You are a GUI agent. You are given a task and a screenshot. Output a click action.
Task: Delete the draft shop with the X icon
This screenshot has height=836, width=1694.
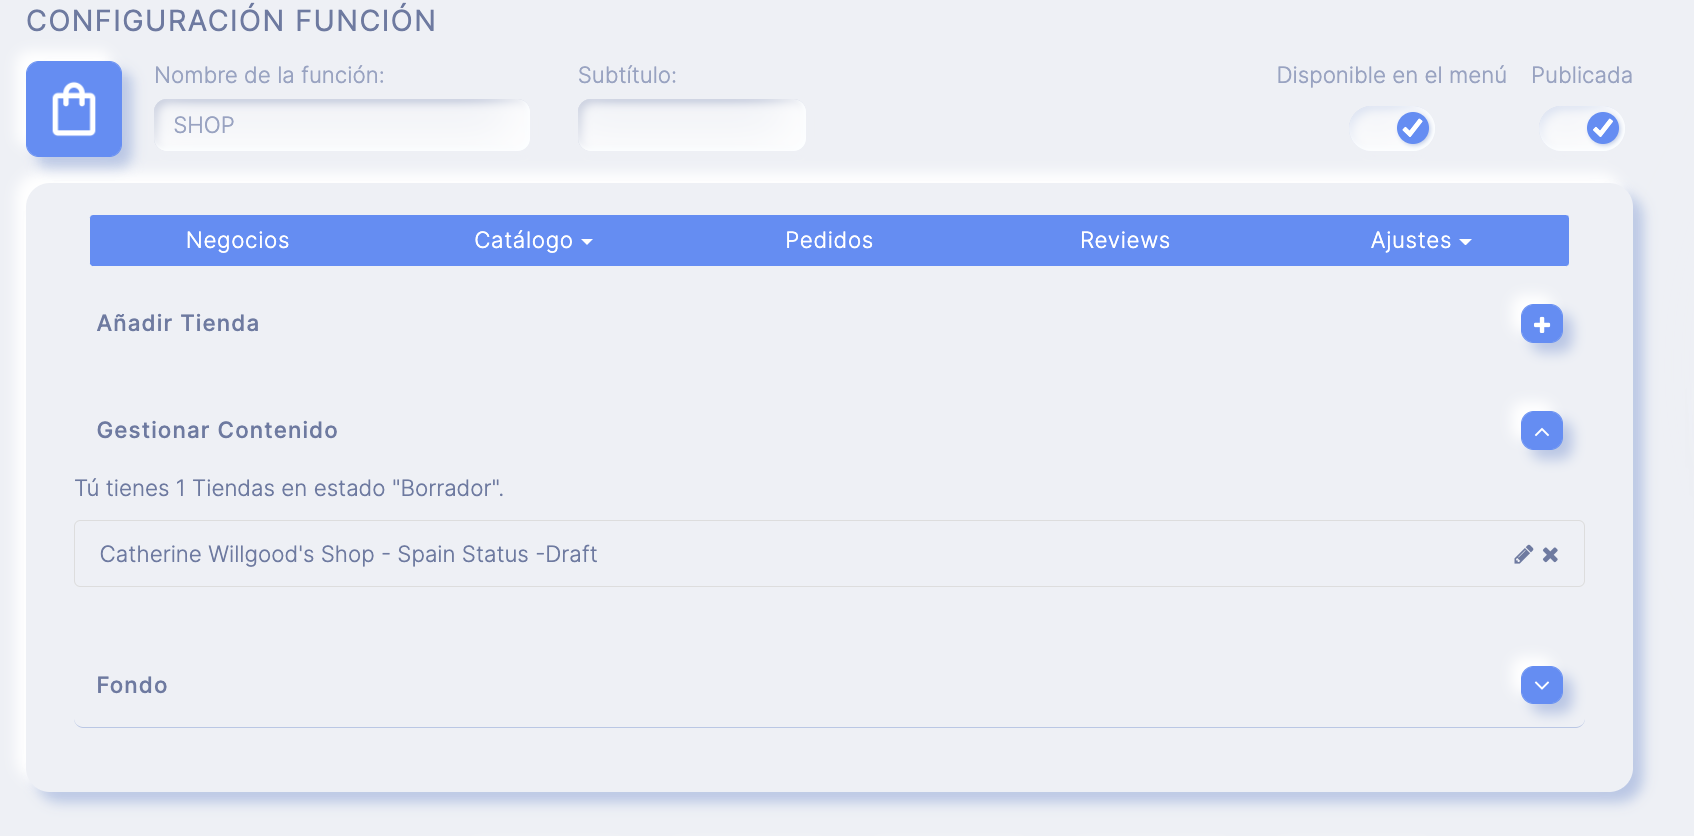coord(1550,554)
